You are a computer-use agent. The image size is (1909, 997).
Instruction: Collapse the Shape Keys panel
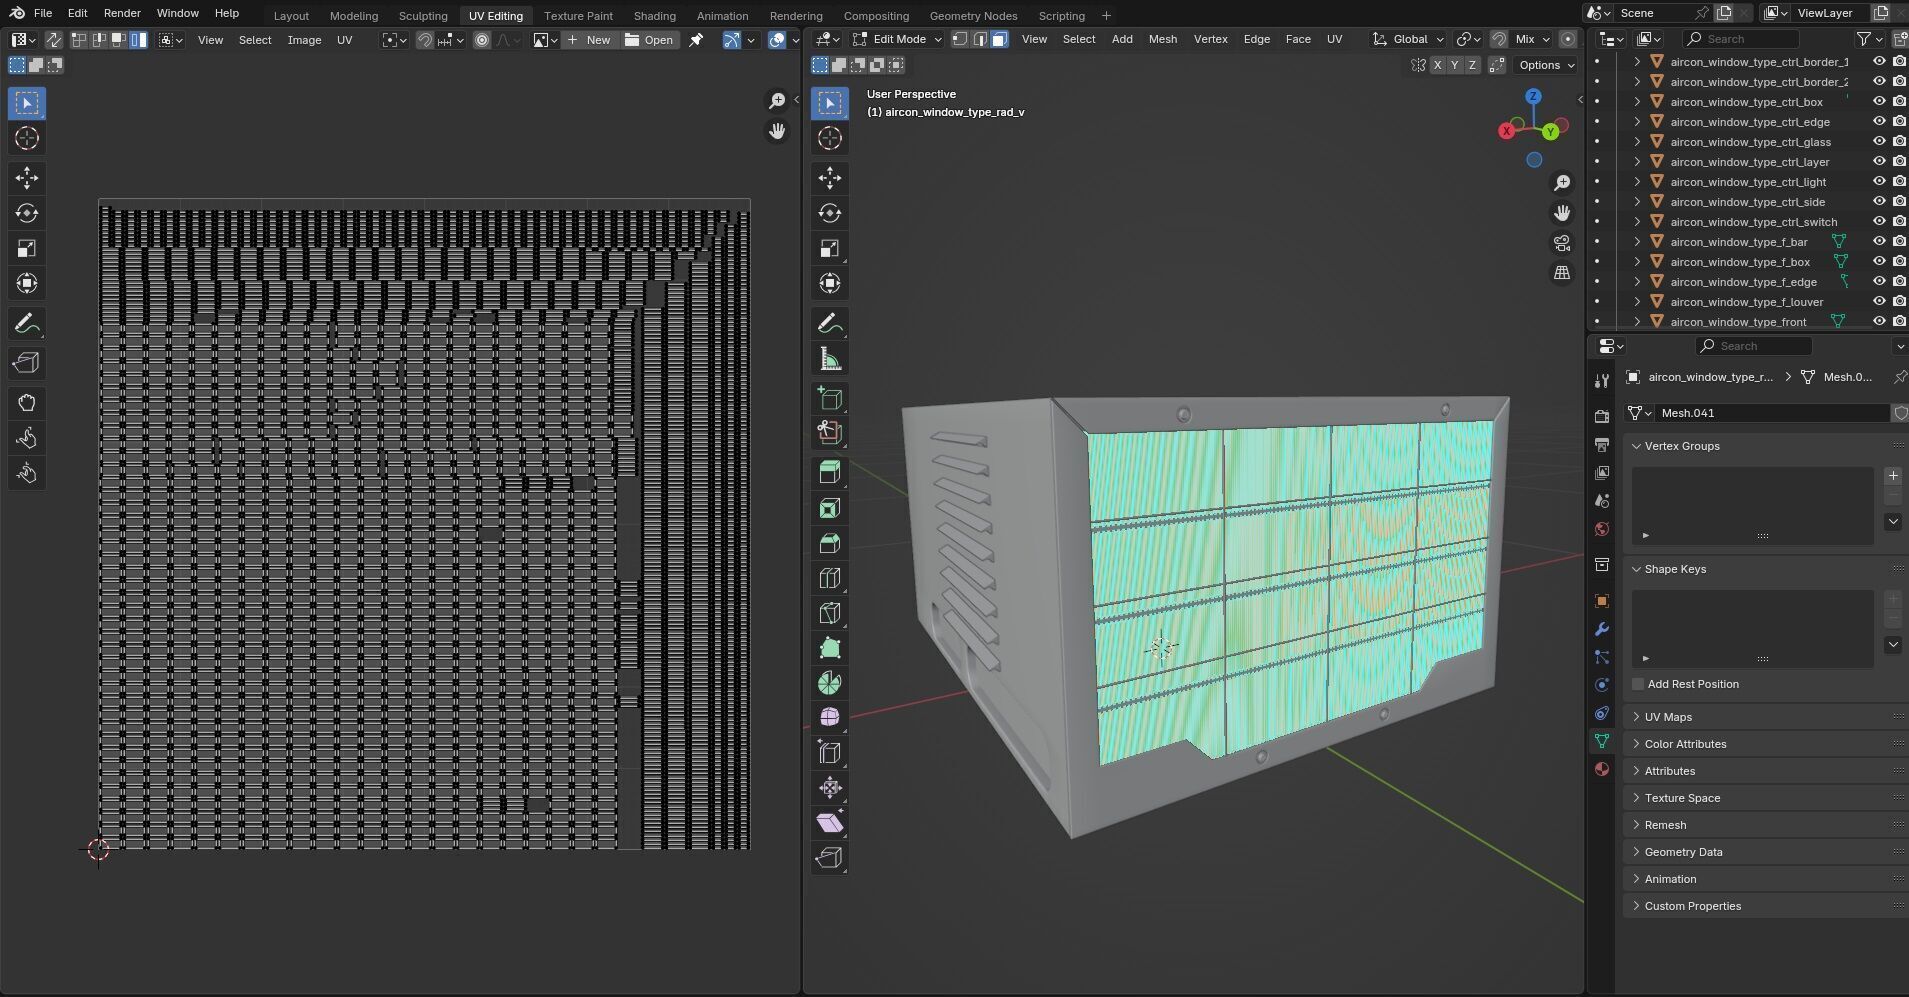[x=1675, y=569]
